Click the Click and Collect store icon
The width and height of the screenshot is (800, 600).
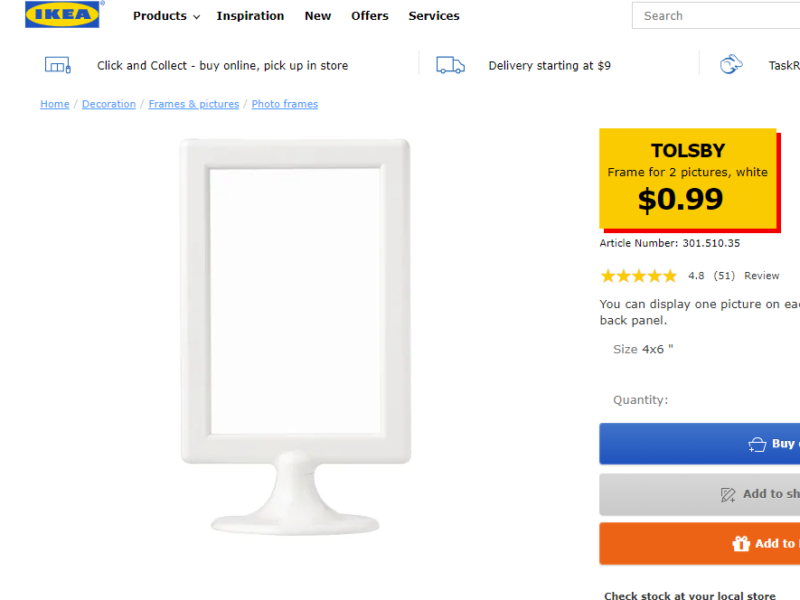click(x=58, y=65)
